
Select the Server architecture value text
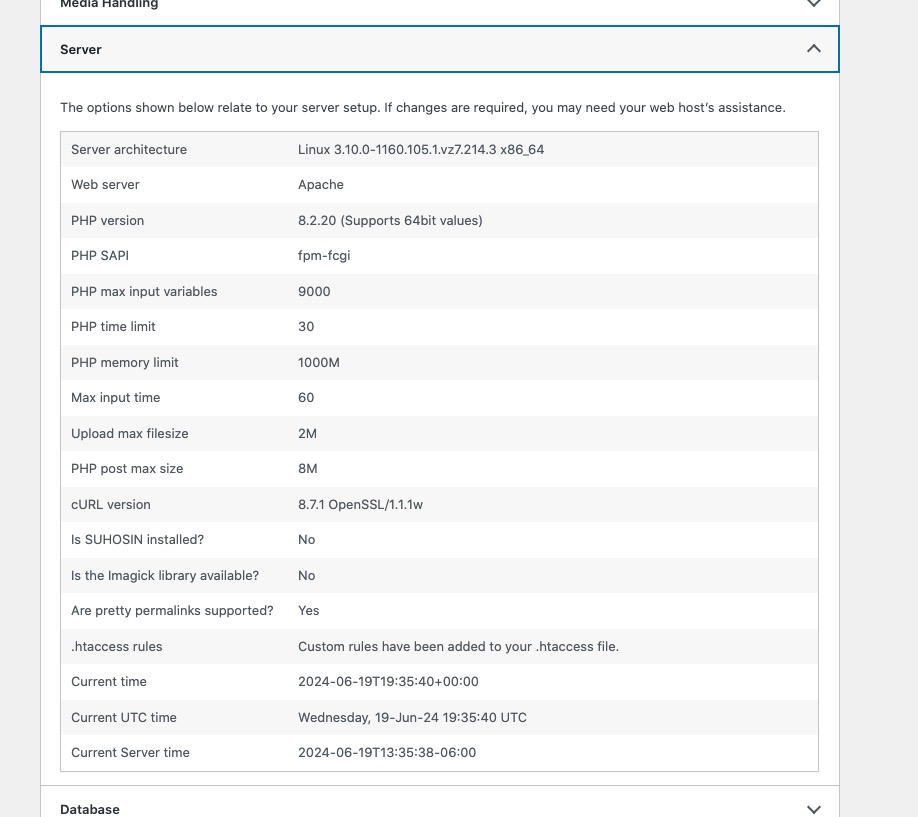420,149
